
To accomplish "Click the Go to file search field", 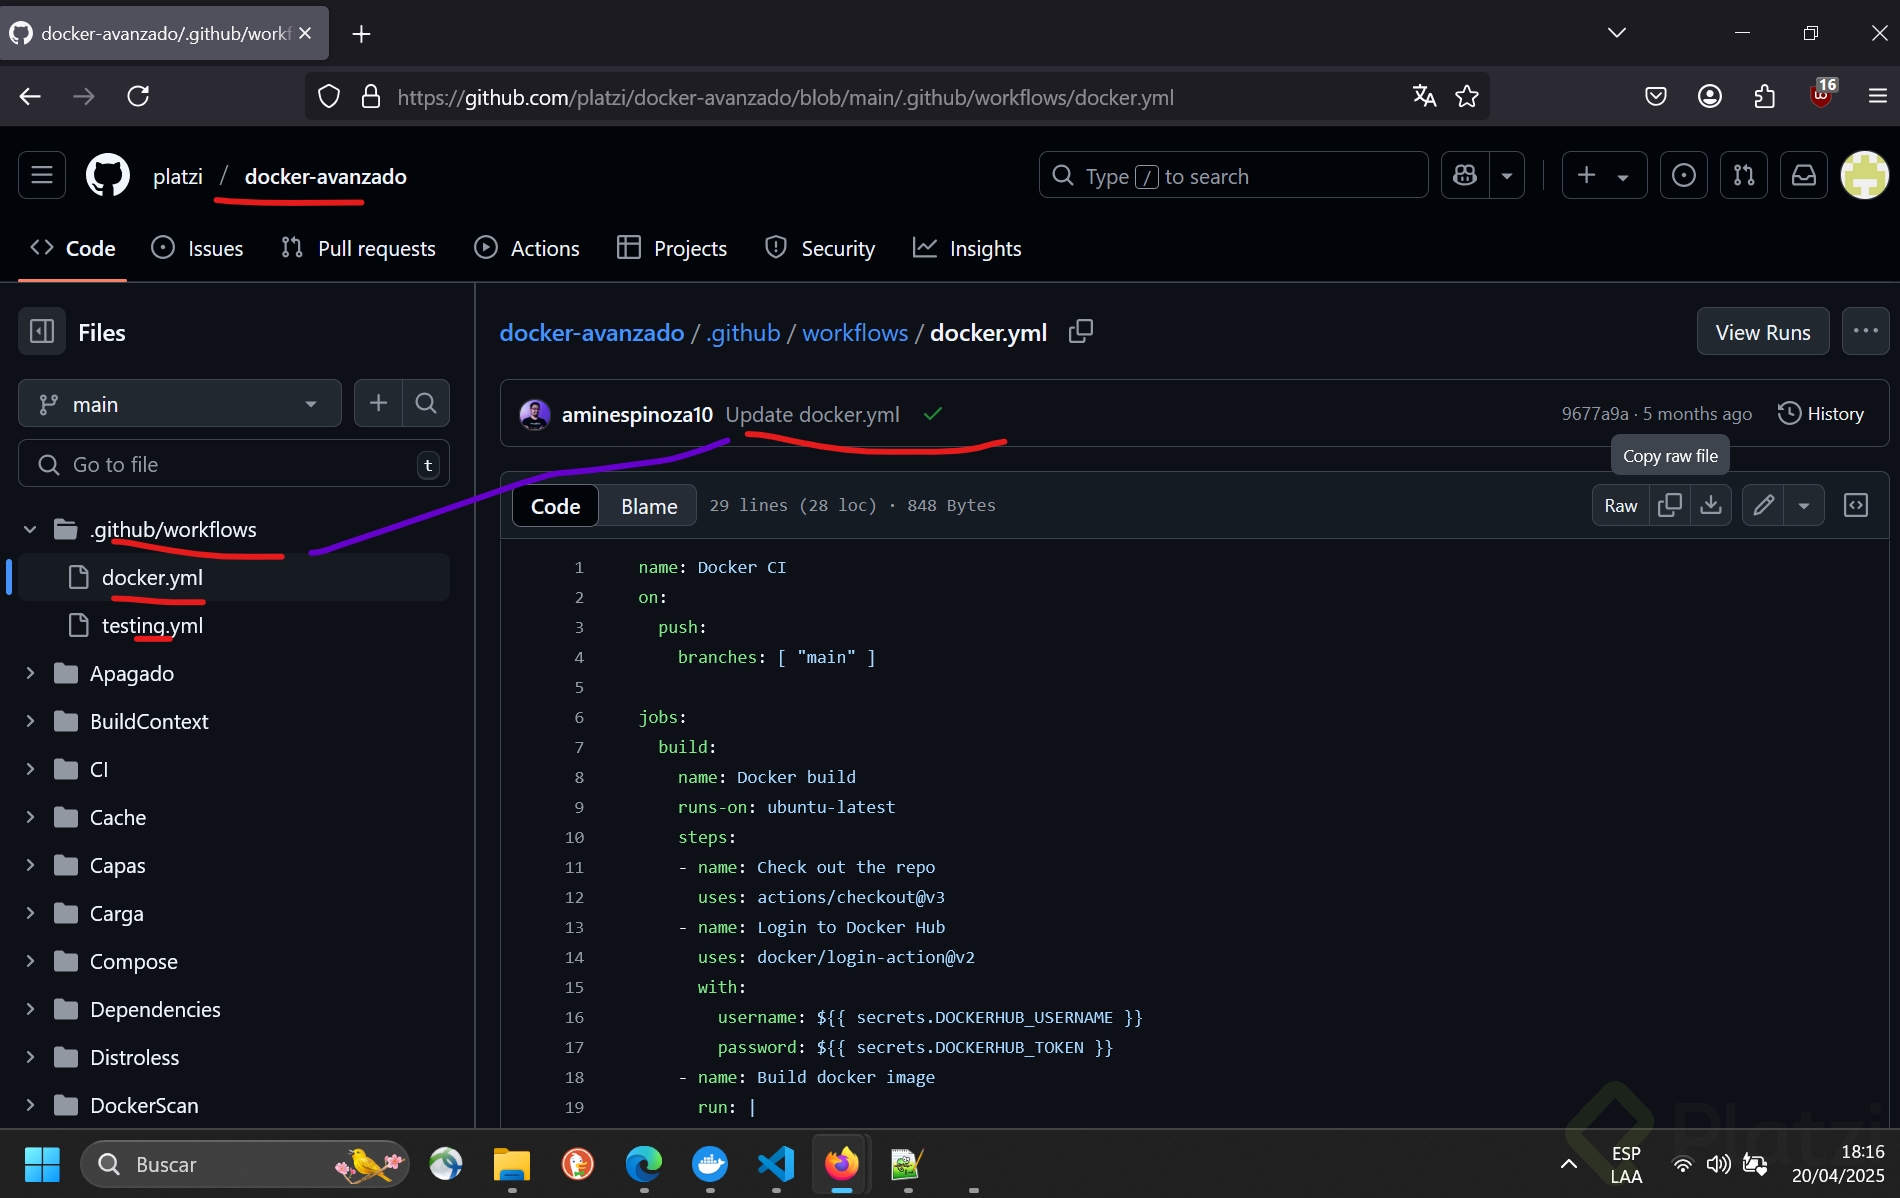I will point(234,464).
